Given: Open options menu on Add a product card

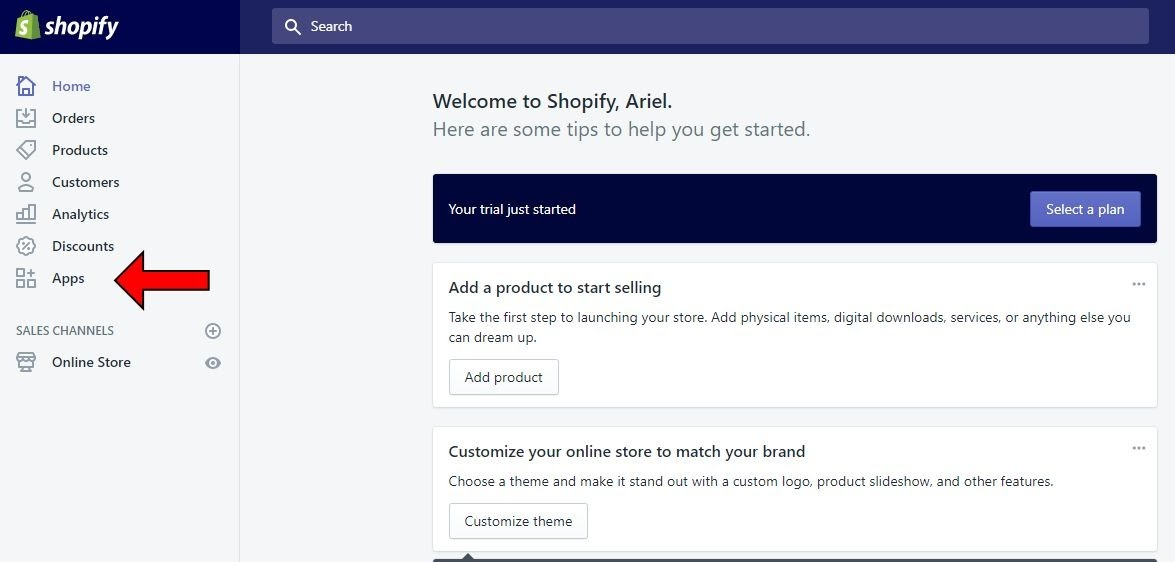Looking at the screenshot, I should pos(1139,284).
